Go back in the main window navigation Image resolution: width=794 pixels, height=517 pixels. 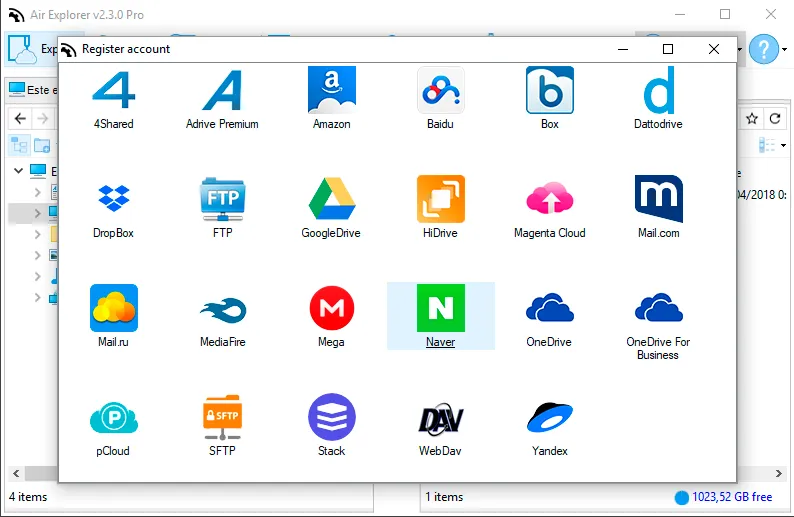tap(20, 118)
